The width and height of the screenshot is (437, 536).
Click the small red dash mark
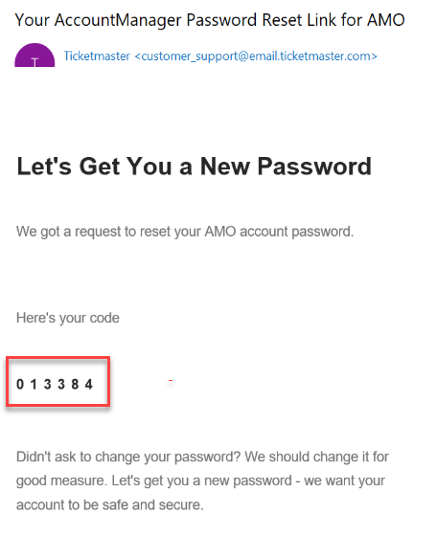coord(170,380)
